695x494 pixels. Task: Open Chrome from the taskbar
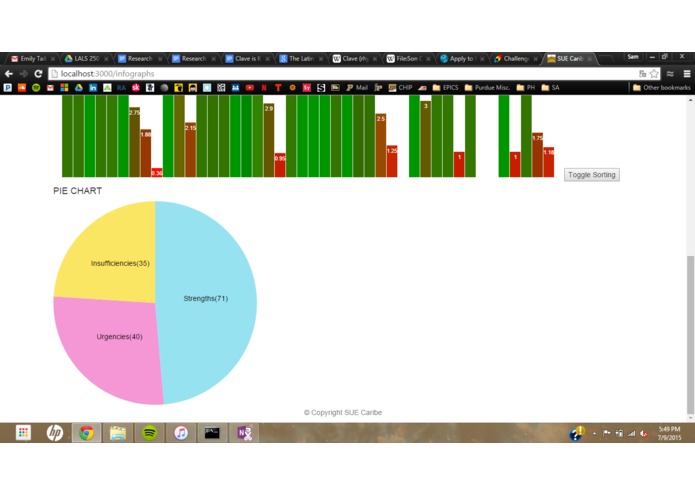[86, 433]
